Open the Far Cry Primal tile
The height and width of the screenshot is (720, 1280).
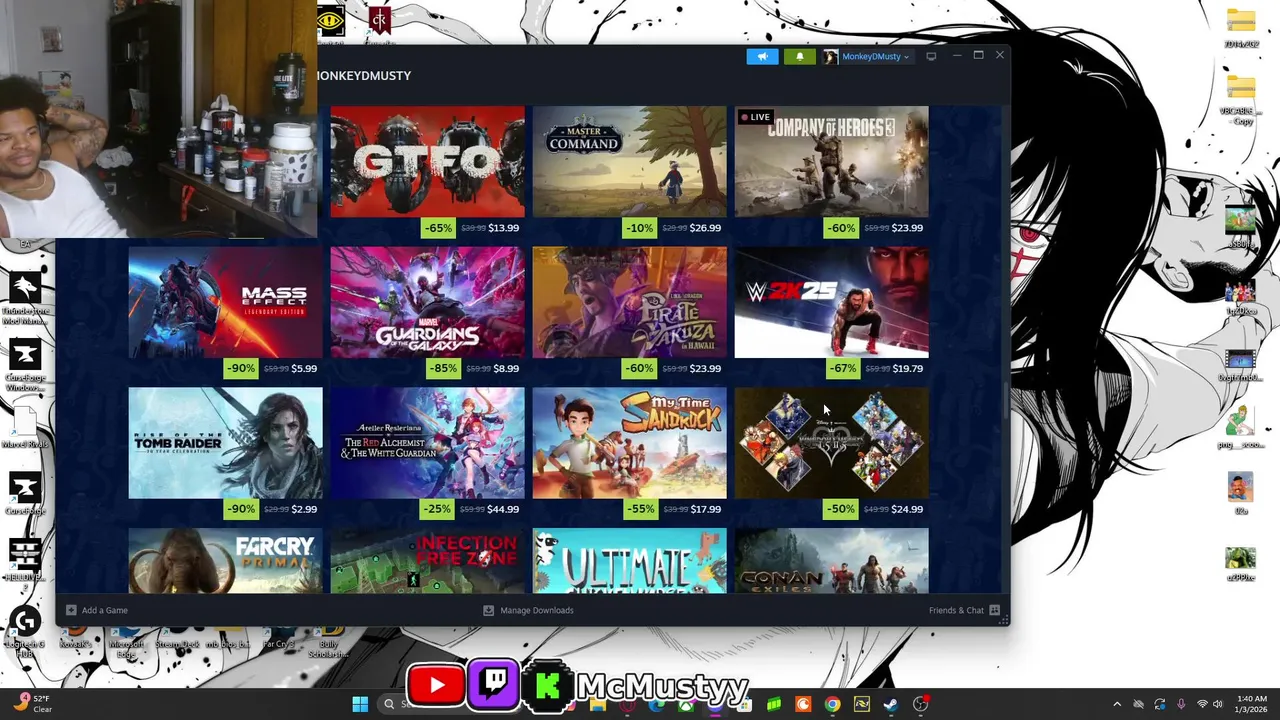[x=225, y=561]
